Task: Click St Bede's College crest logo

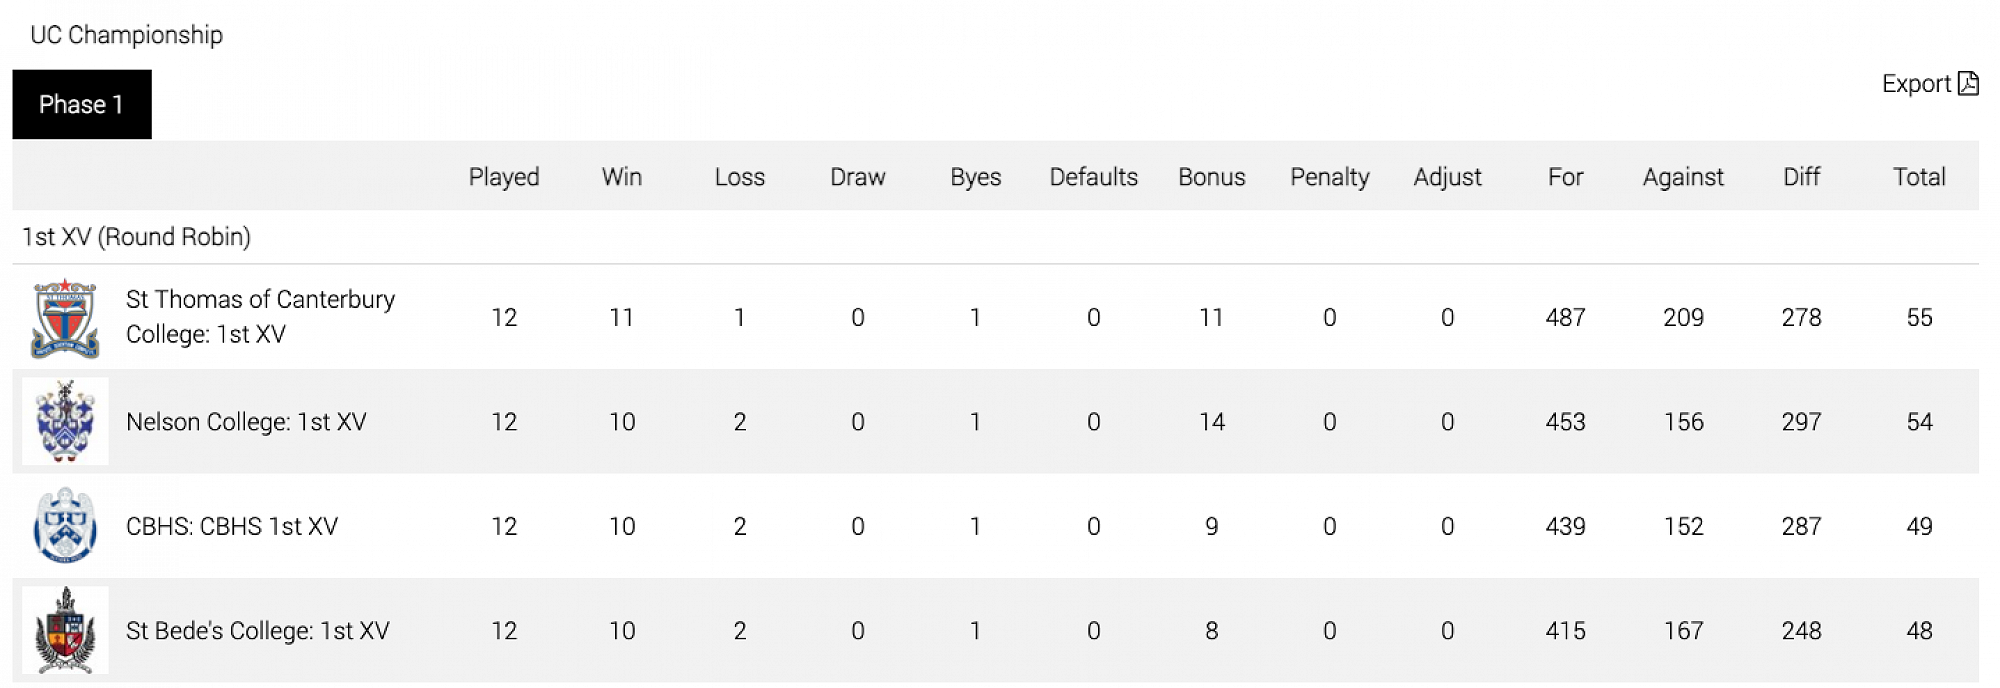Action: click(65, 630)
